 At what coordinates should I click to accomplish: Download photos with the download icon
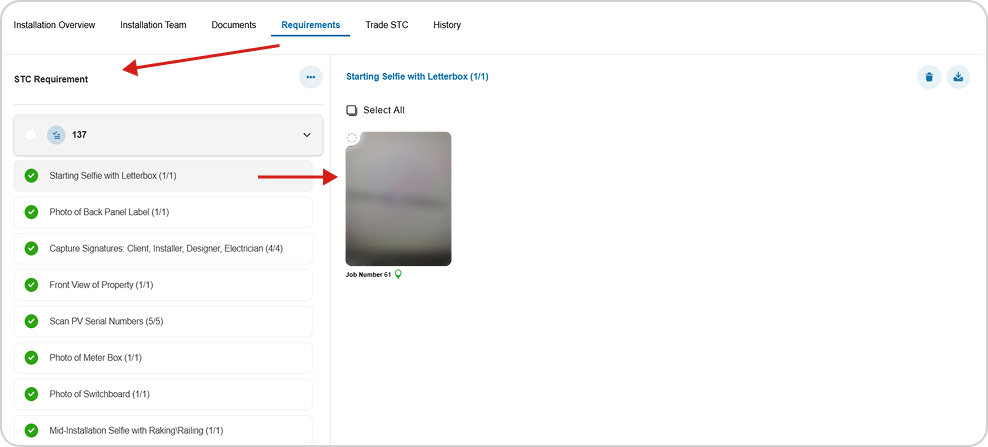[x=958, y=77]
